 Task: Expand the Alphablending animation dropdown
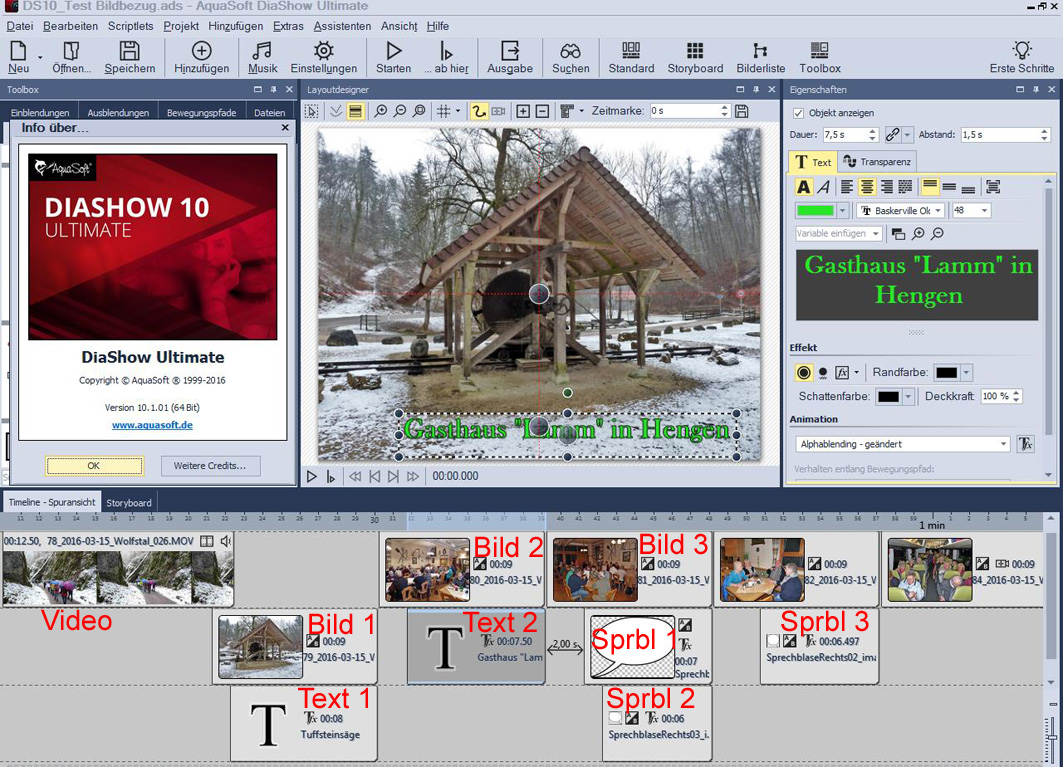pos(1003,444)
